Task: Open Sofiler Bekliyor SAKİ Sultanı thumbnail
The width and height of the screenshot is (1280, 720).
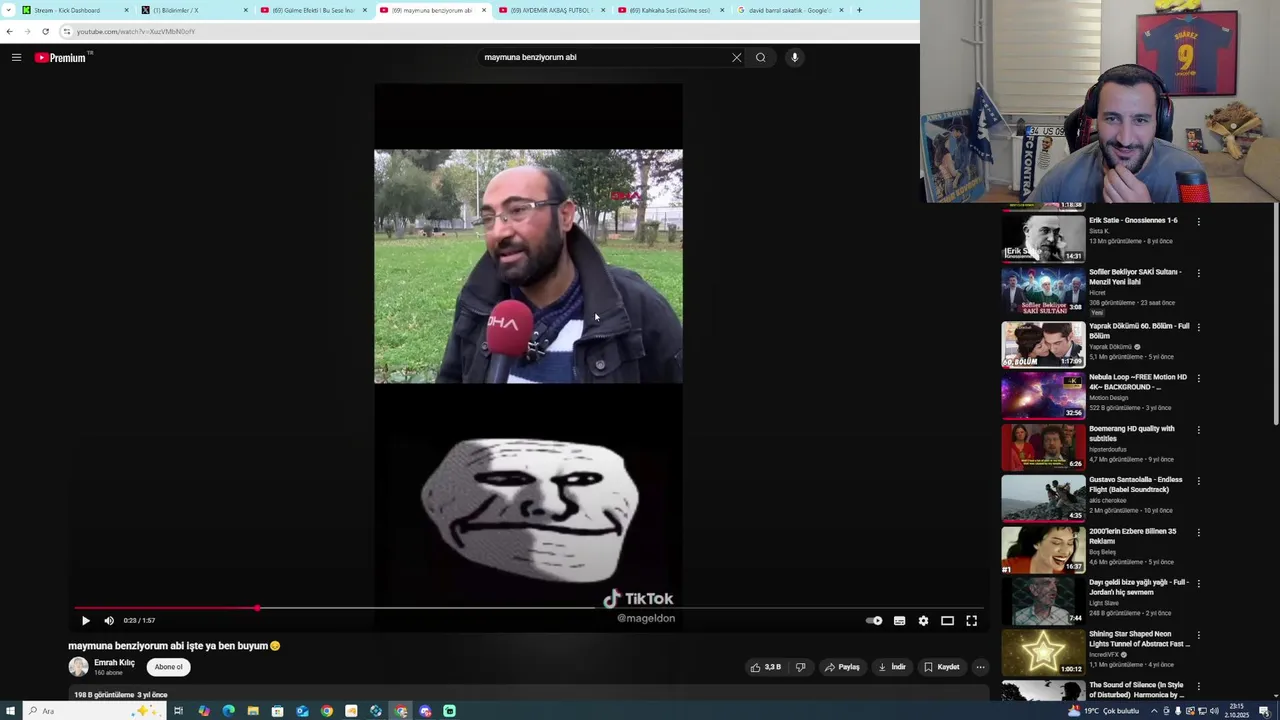Action: (x=1043, y=291)
